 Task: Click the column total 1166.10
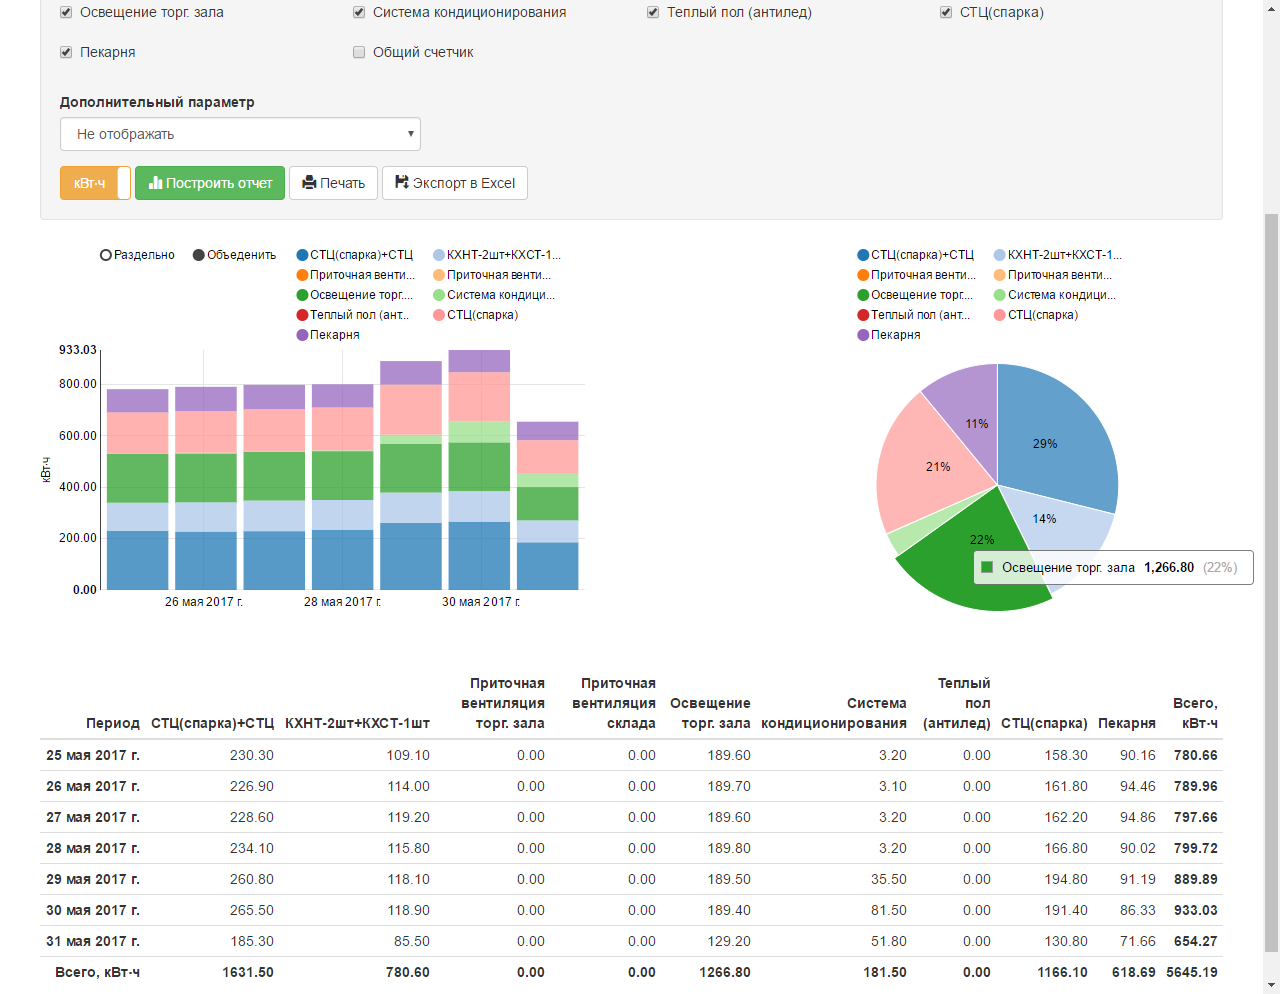pyautogui.click(x=1062, y=972)
